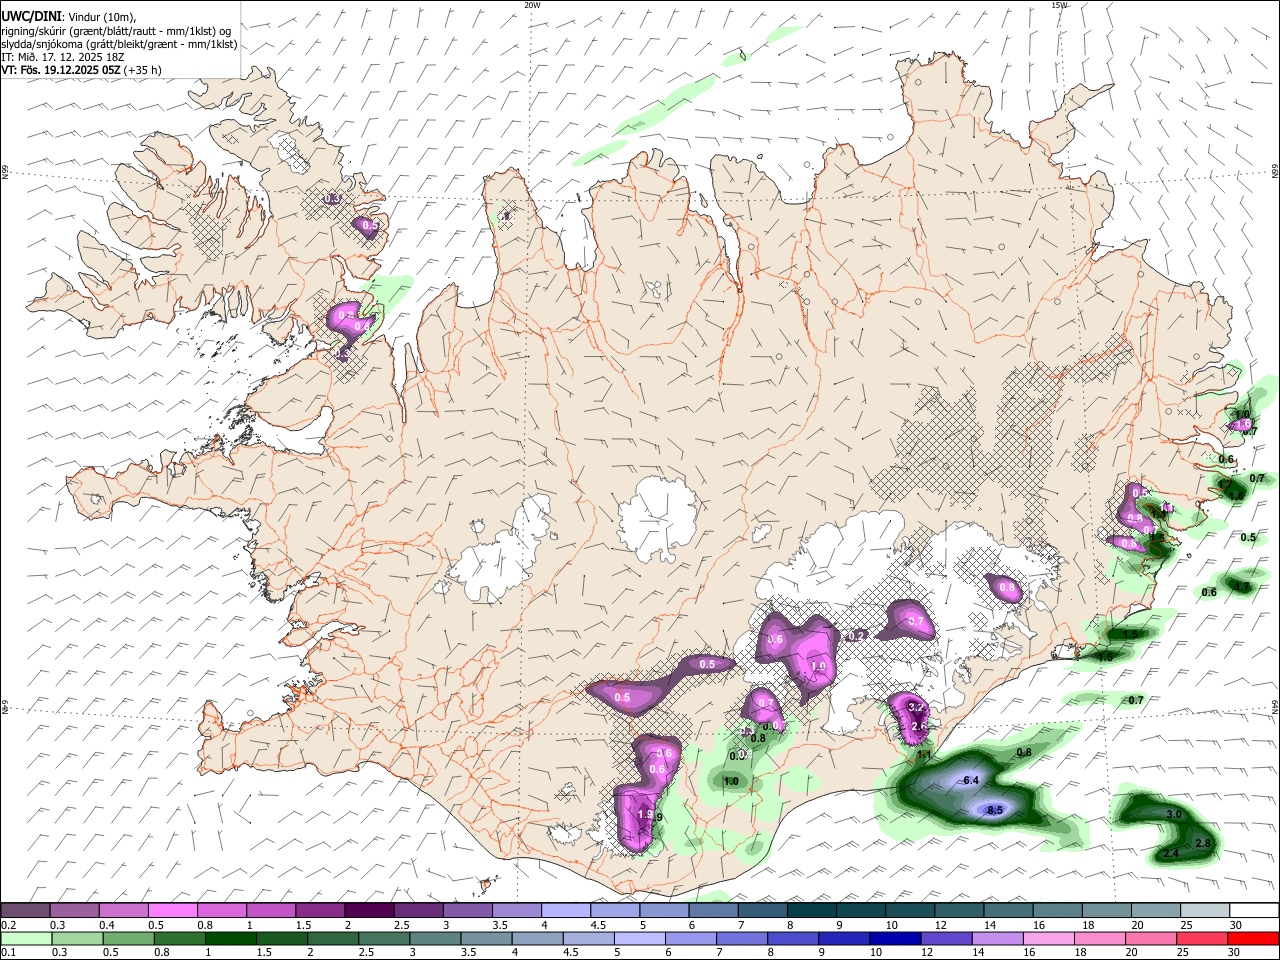Screen dimensions: 1280x960
Task: Click the '20W' longitude label at the top
Action: click(532, 4)
